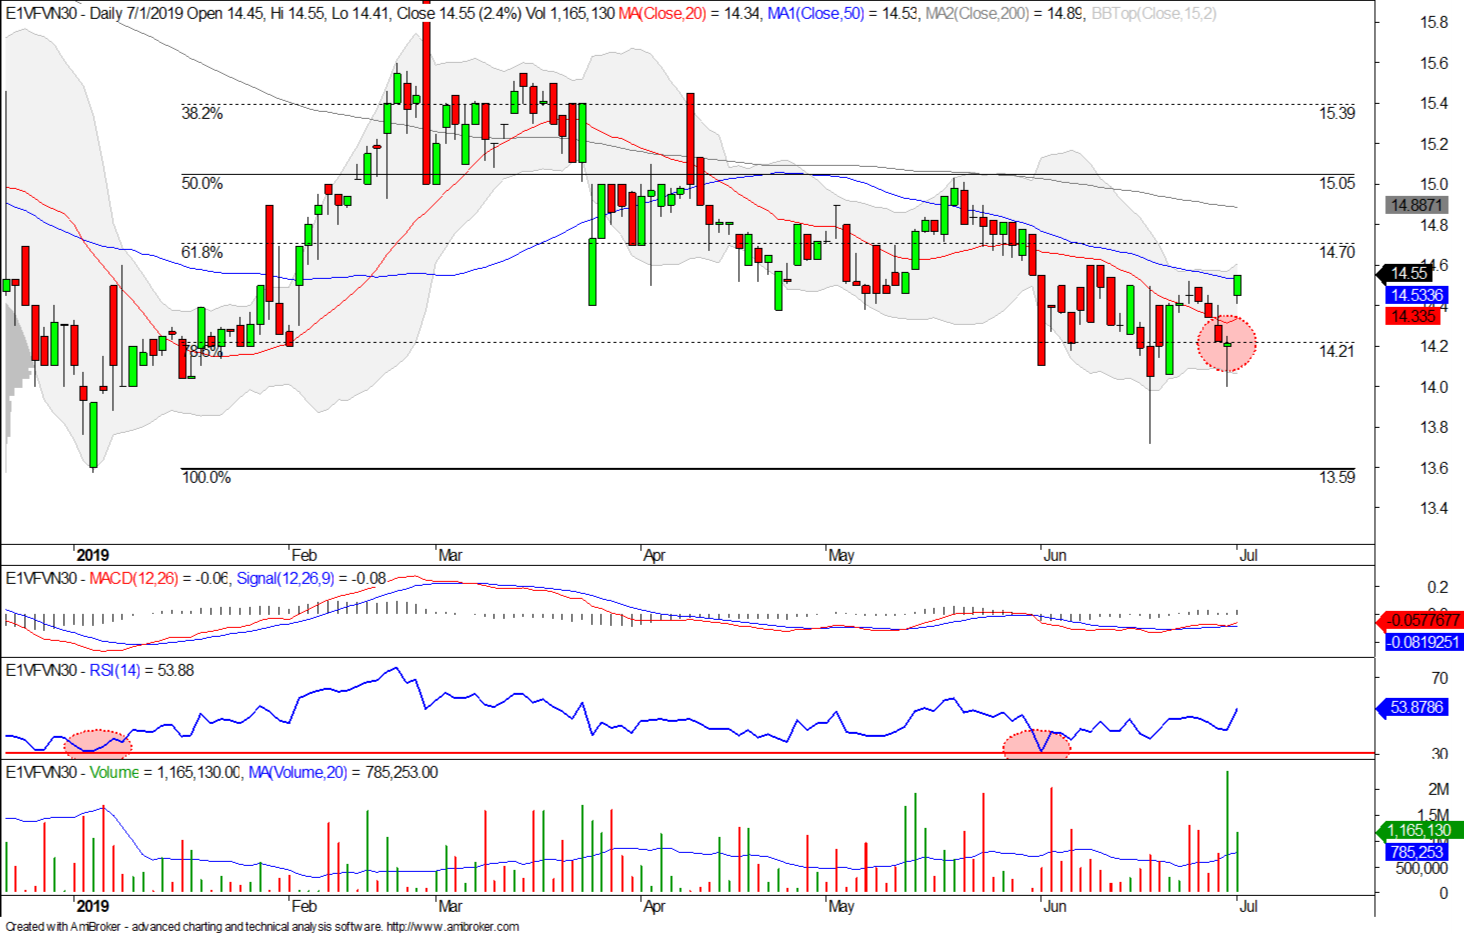
Task: Click the E1VFVN30 Daily chart title text
Action: point(310,14)
